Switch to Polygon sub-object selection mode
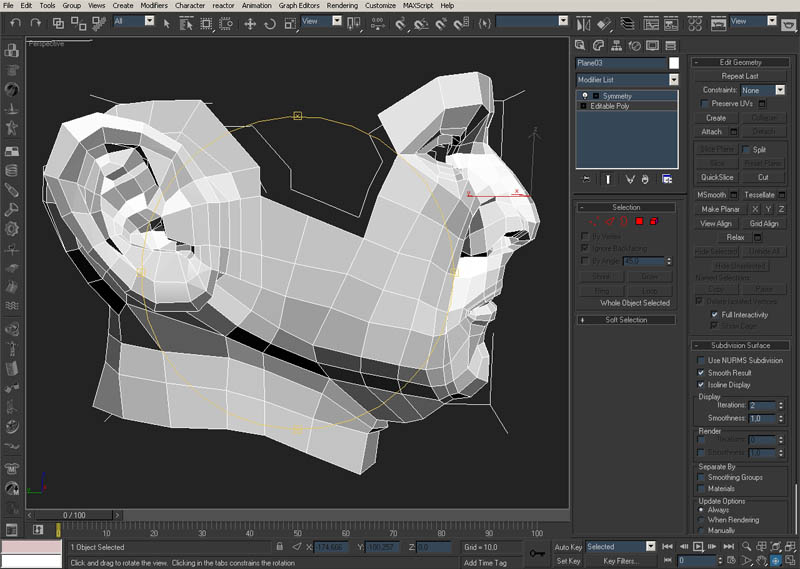 639,220
